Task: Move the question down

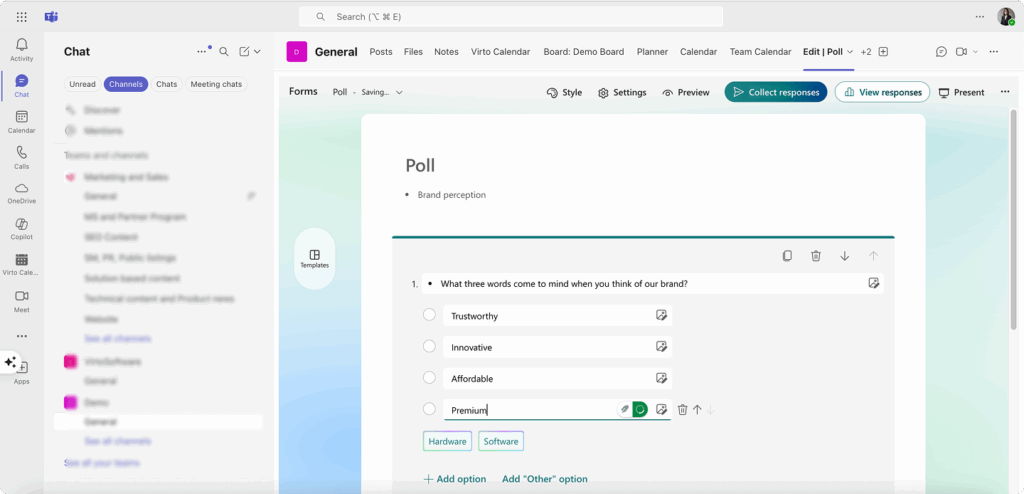Action: [x=844, y=256]
